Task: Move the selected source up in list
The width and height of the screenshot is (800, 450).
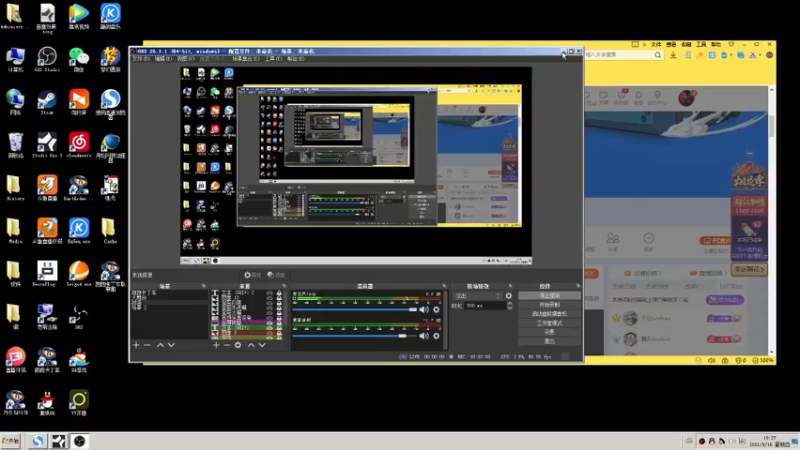Action: coord(251,345)
